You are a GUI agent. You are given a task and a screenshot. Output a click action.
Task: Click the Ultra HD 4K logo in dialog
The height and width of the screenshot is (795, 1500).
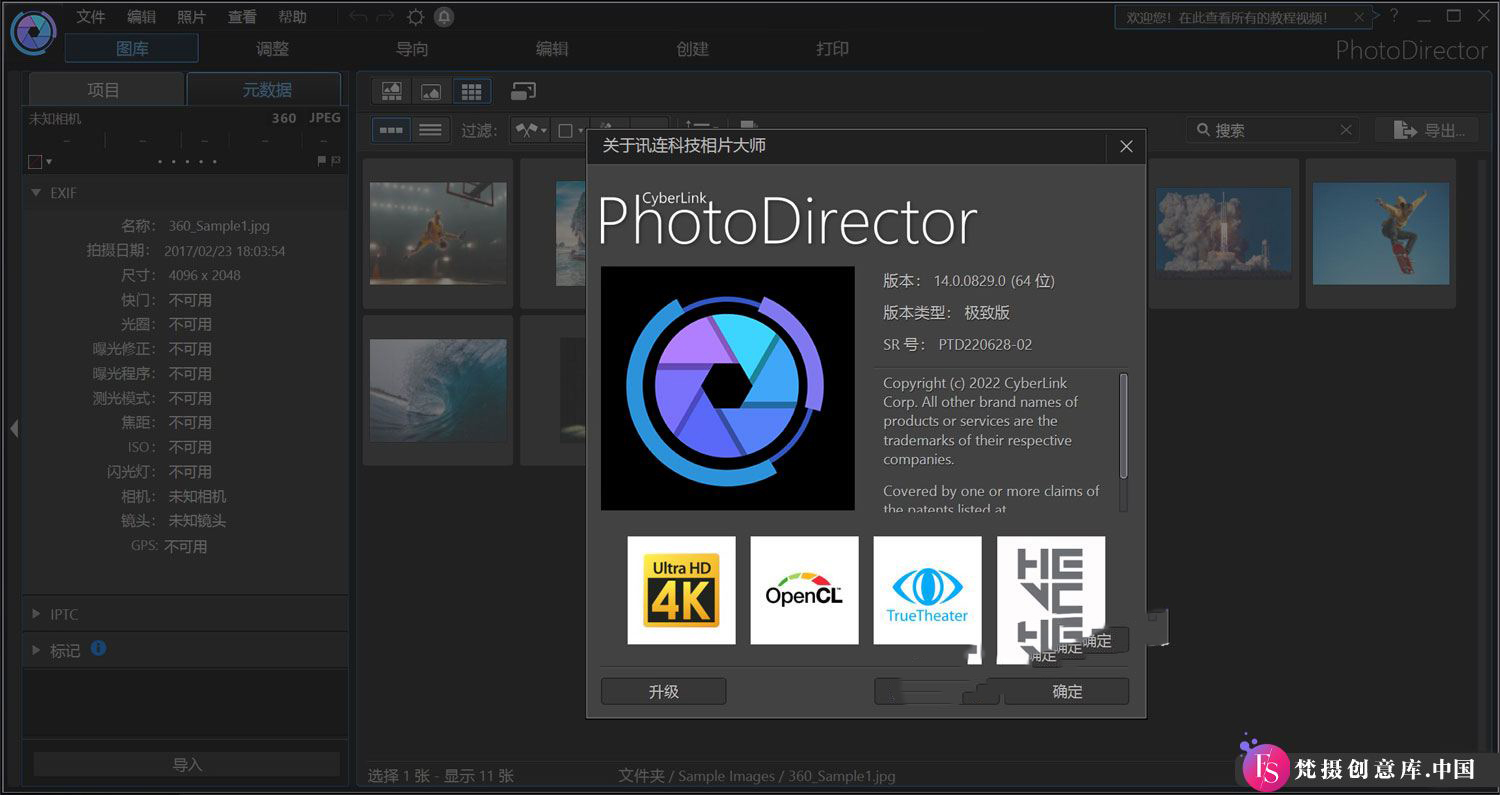(681, 590)
